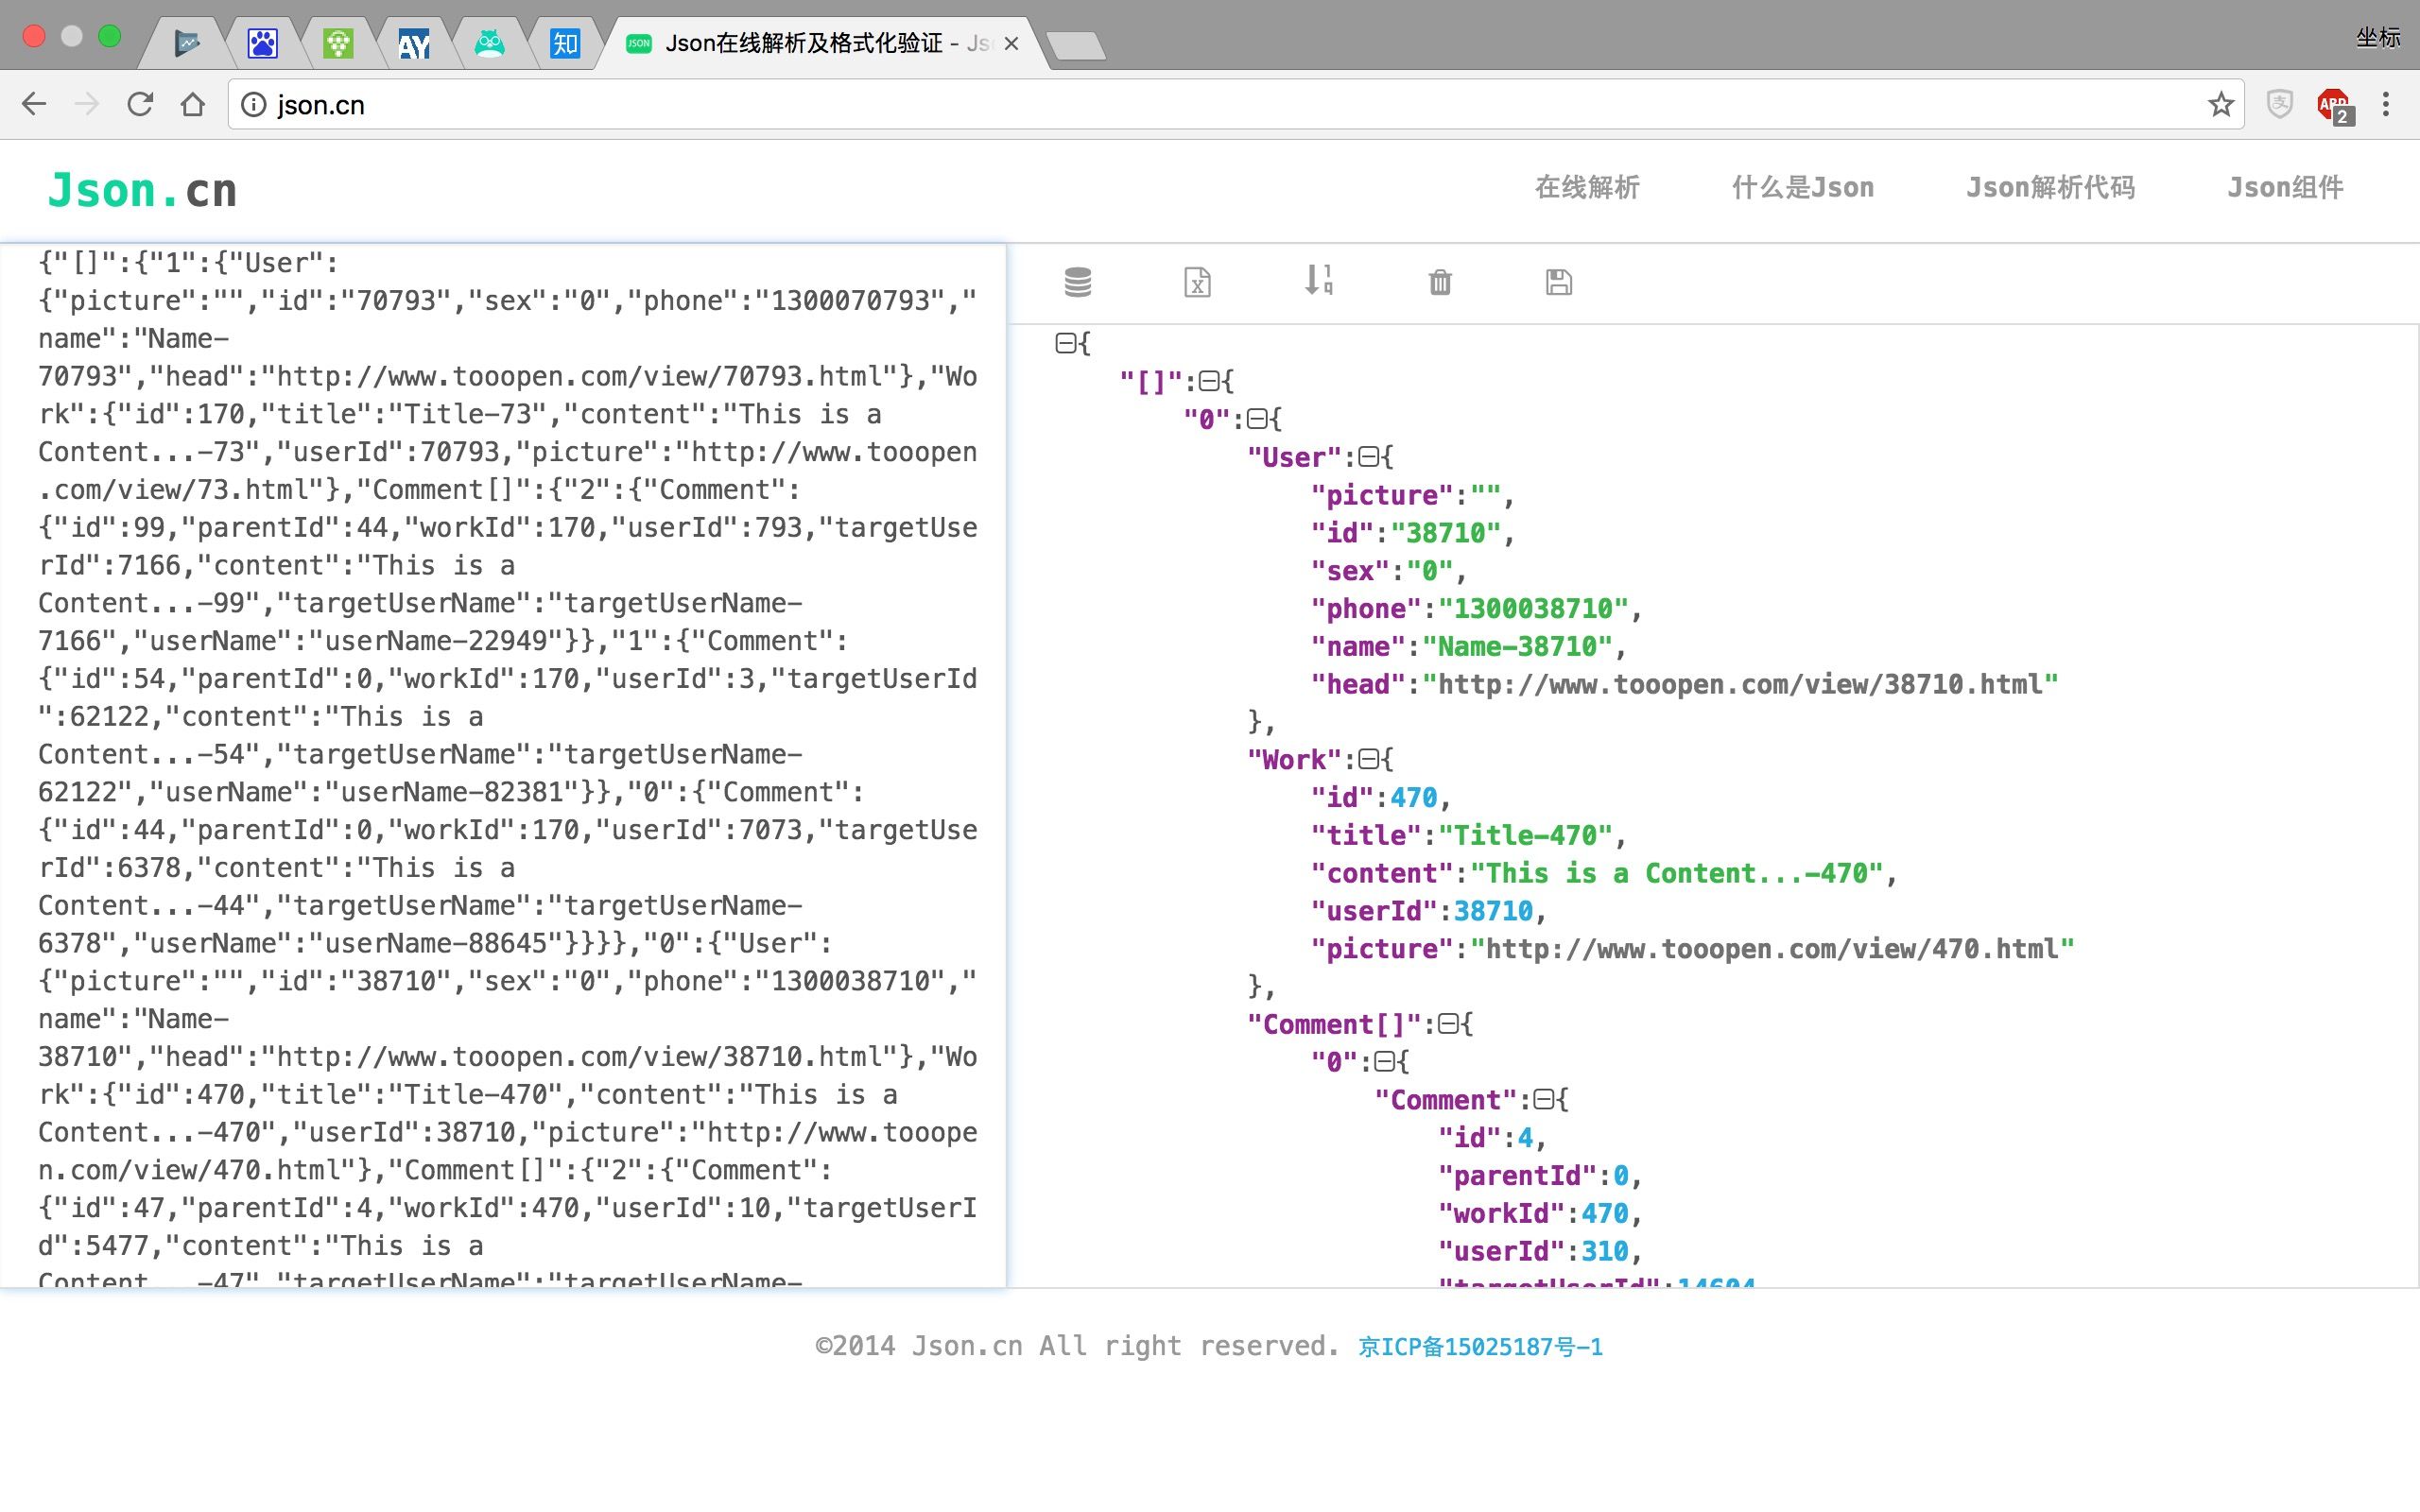Switch to the green icon pinned tab

[338, 43]
